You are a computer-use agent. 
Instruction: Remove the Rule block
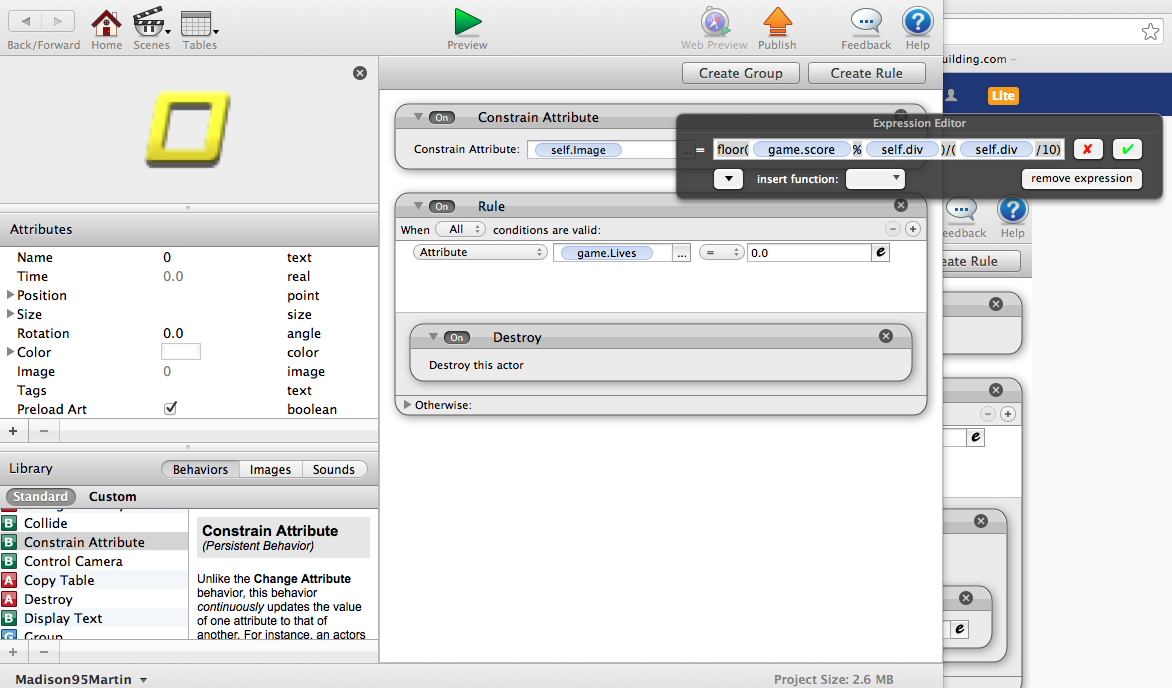point(901,205)
